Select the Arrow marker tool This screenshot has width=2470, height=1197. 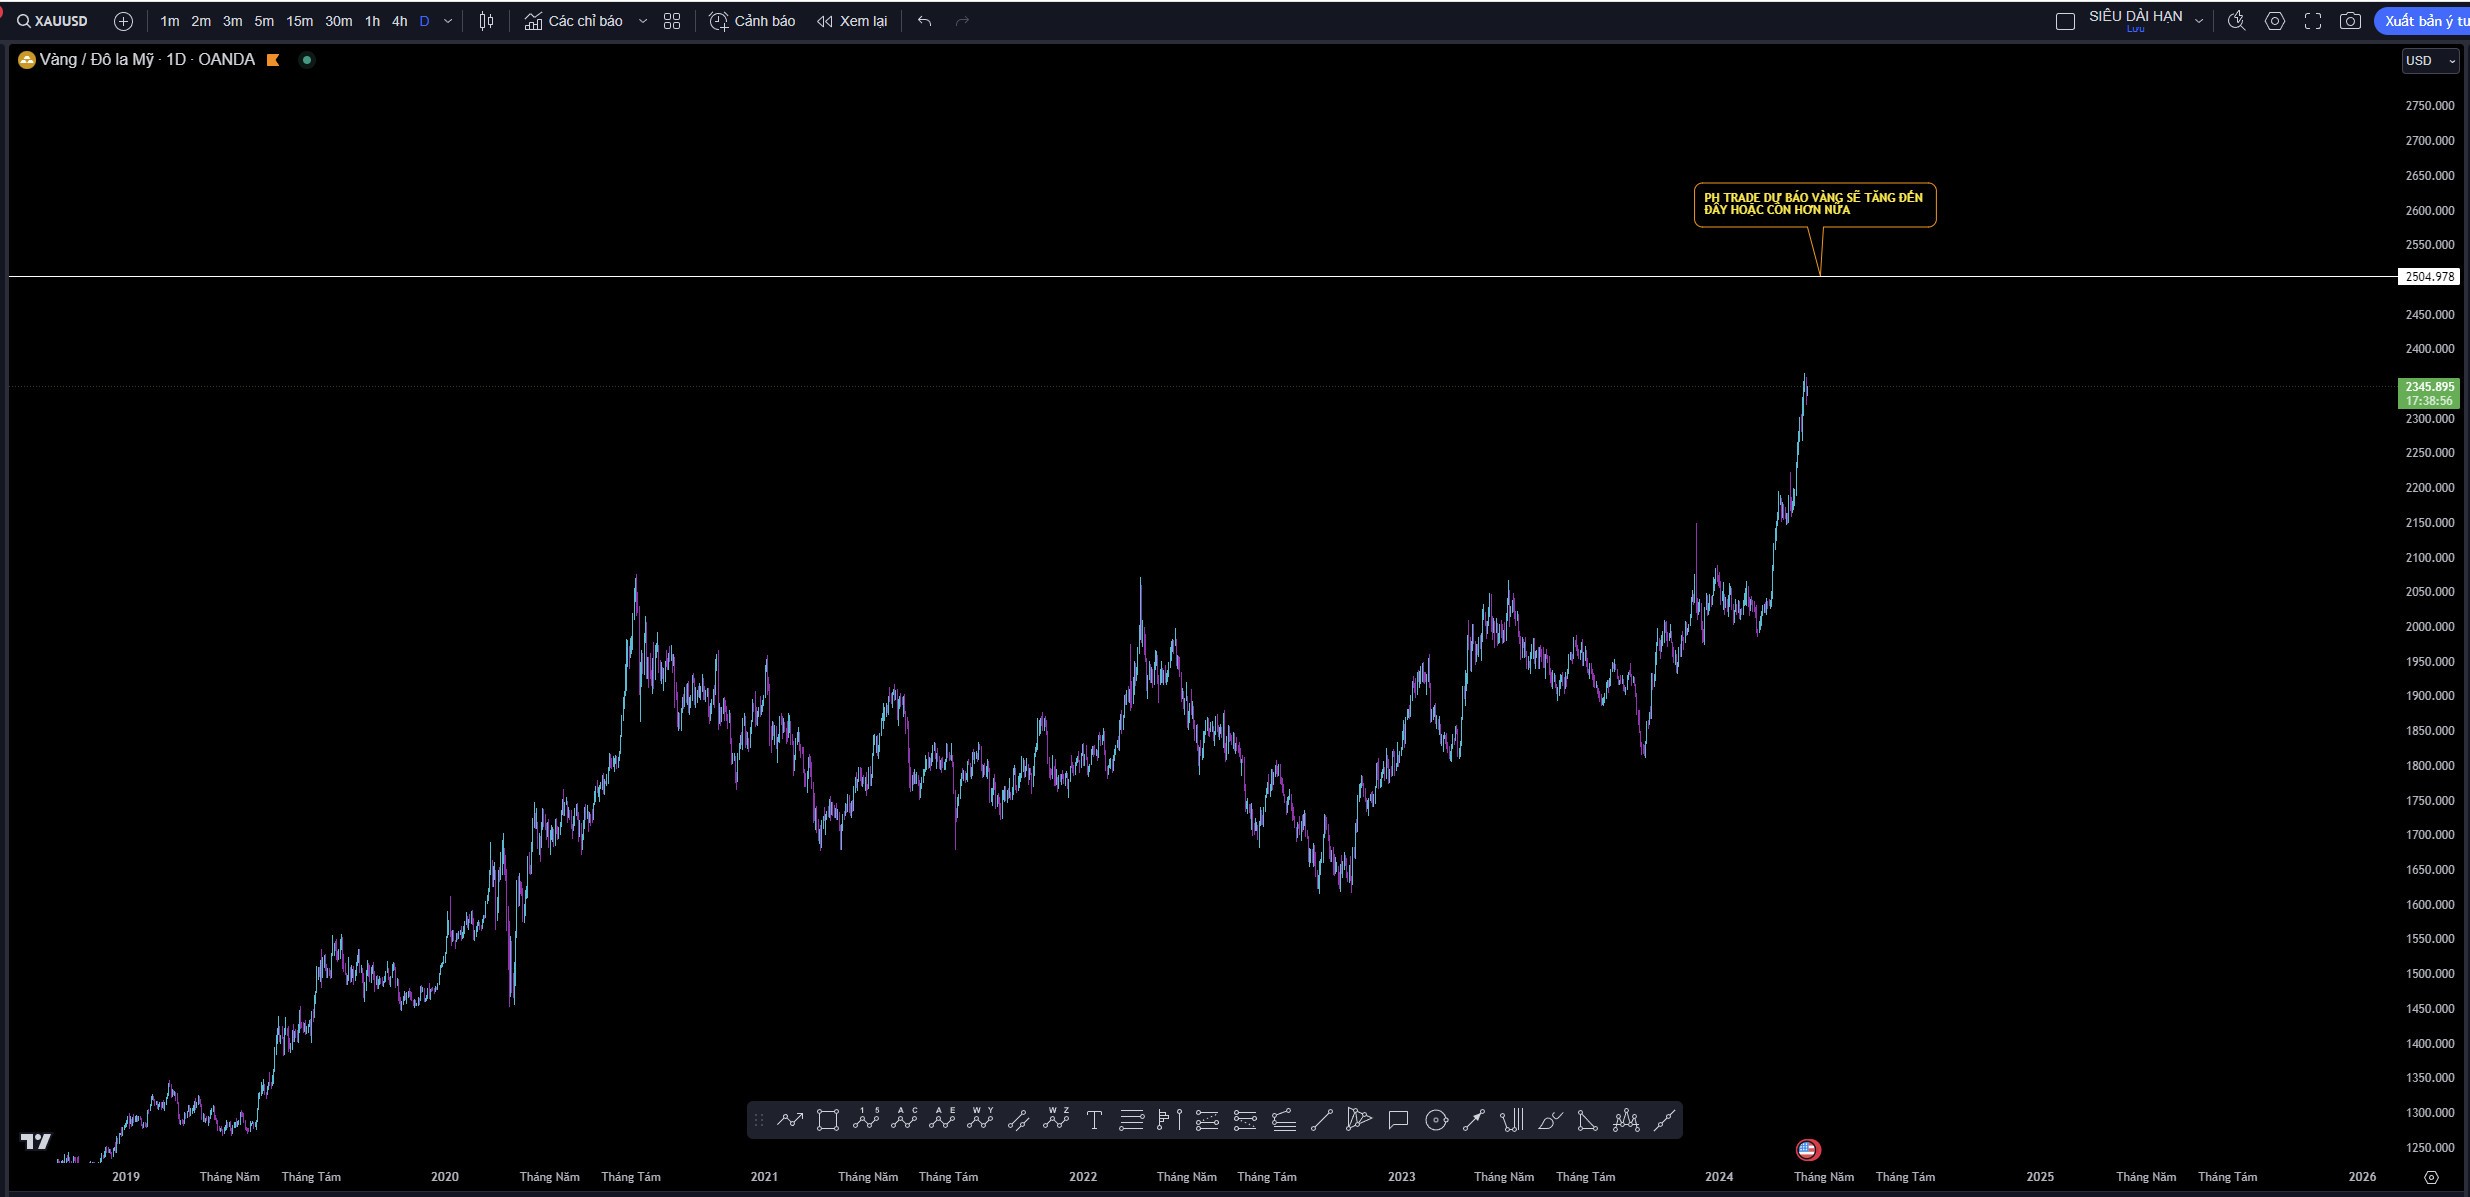tap(1475, 1120)
